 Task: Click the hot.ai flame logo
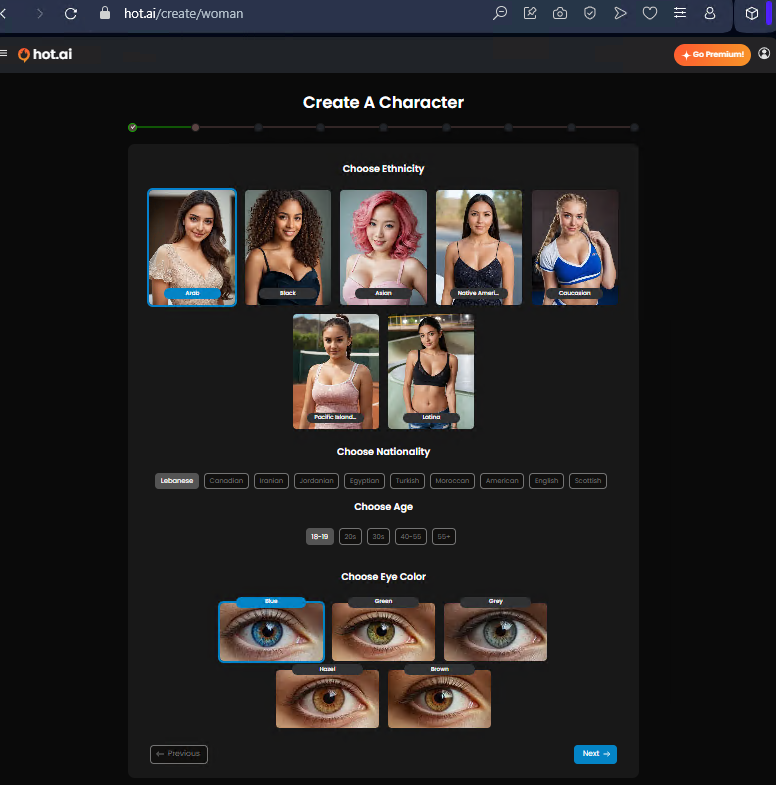[45, 54]
